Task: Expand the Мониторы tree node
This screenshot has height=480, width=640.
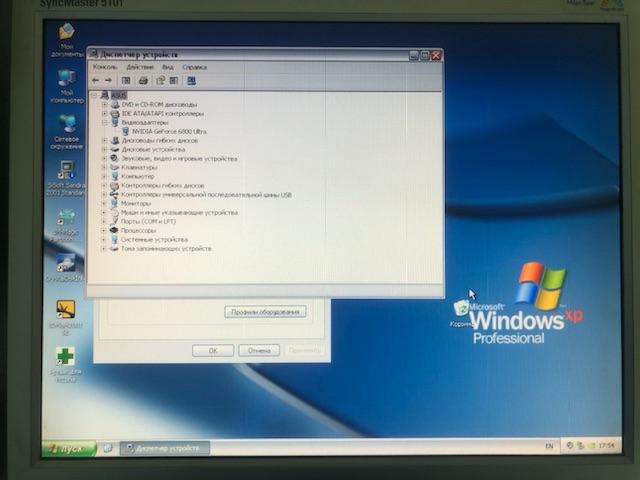Action: [104, 203]
